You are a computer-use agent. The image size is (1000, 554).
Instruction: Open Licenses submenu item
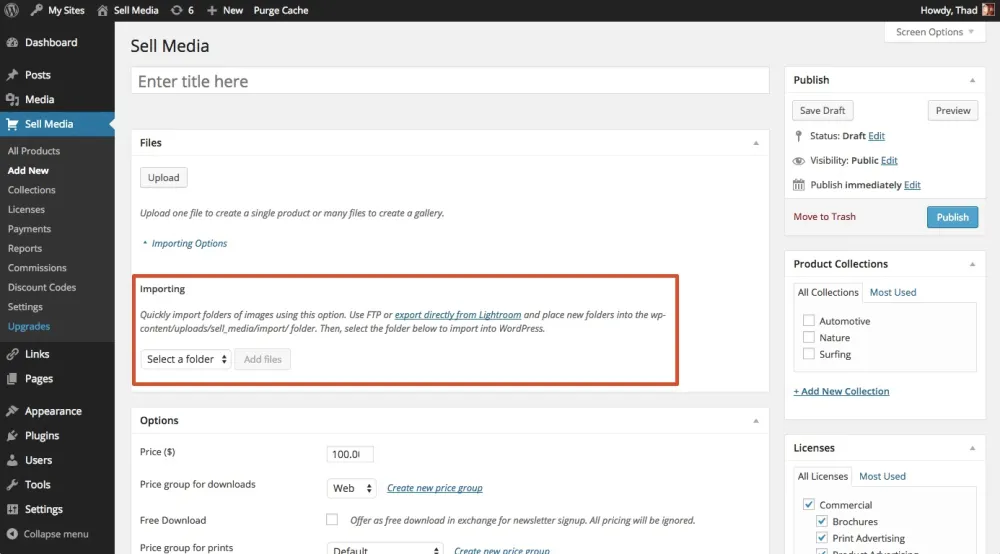[26, 209]
